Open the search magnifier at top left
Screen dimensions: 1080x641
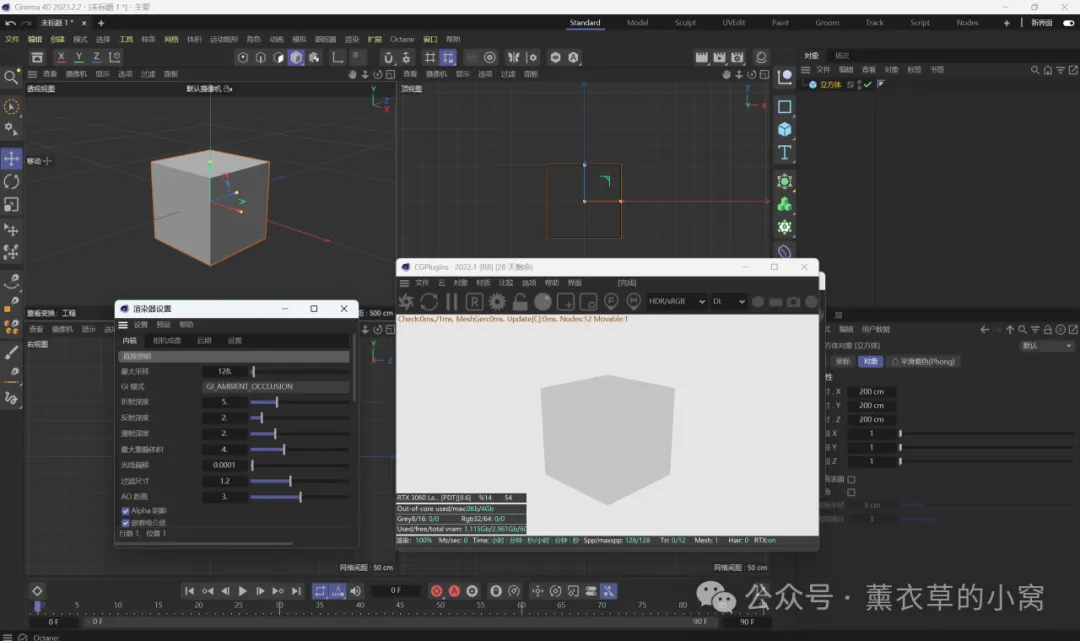click(11, 77)
